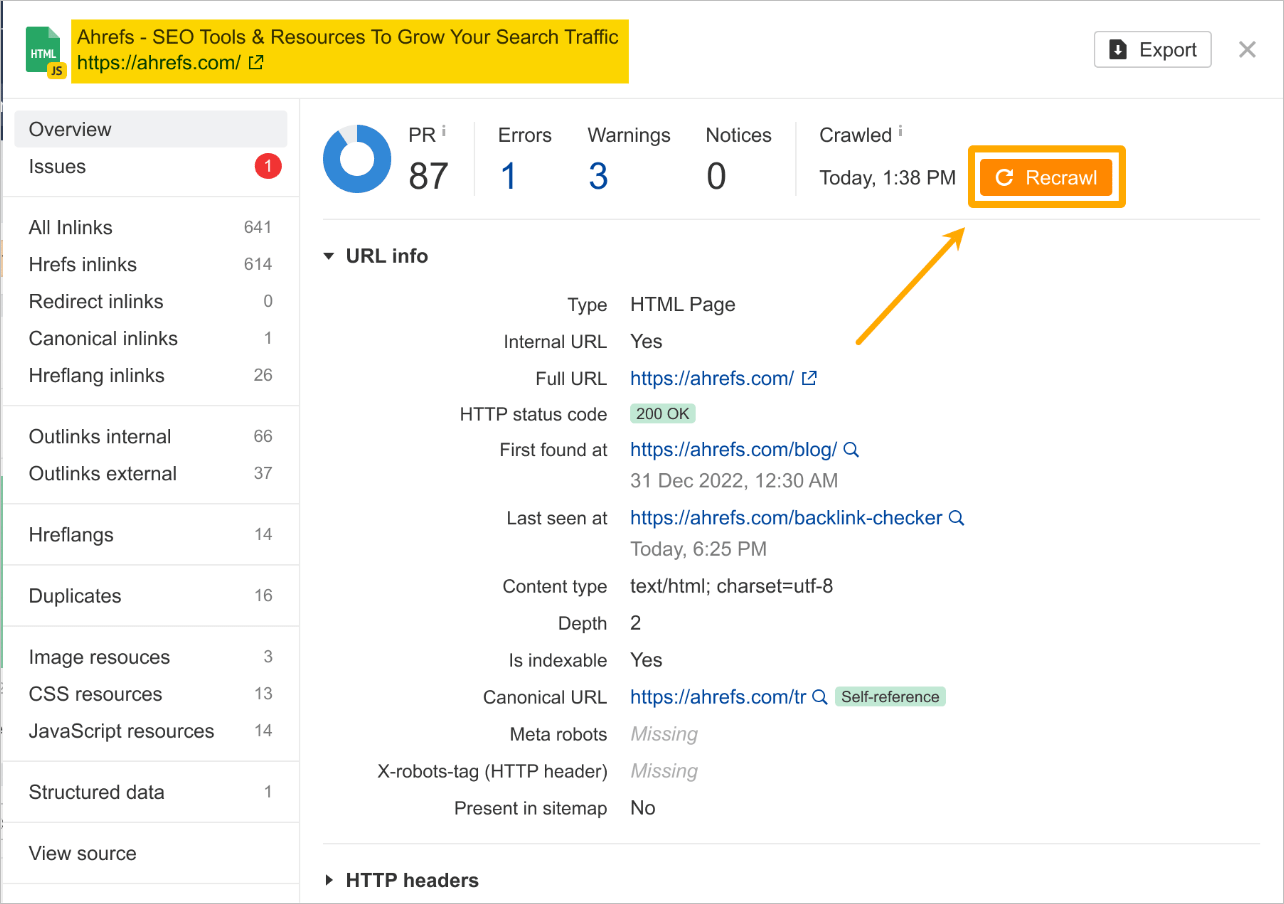Image resolution: width=1284 pixels, height=904 pixels.
Task: Click magnifier icon beside Canonical URL
Action: pyautogui.click(x=820, y=697)
